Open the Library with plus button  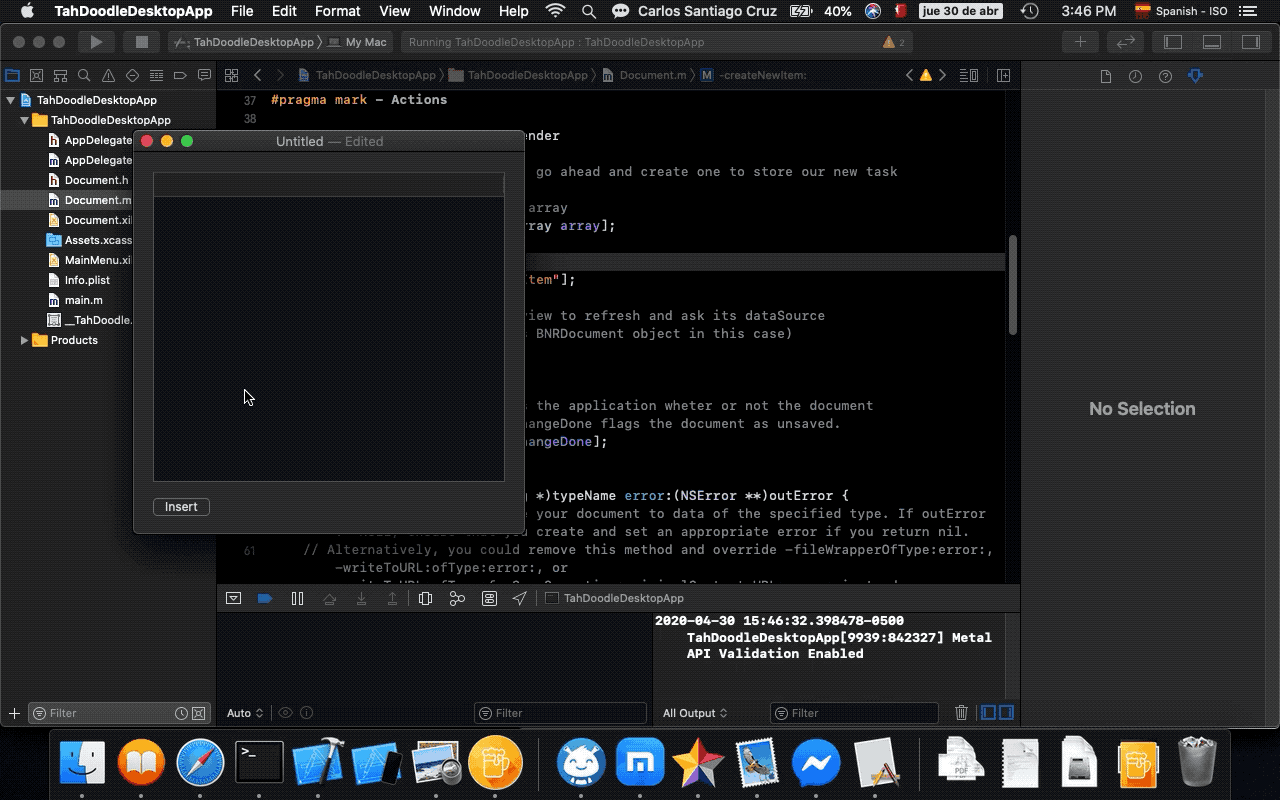[x=1080, y=42]
